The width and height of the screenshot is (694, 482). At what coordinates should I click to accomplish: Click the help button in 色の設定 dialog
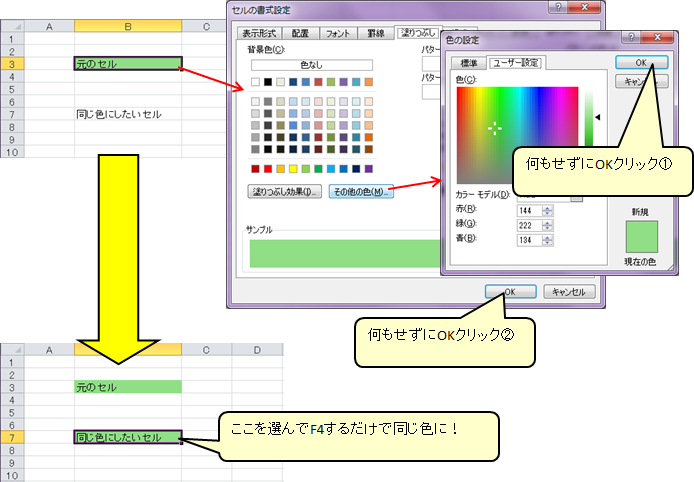pyautogui.click(x=632, y=37)
